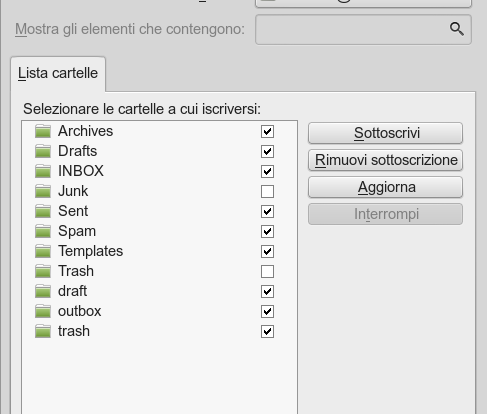Select the Templates folder icon
The width and height of the screenshot is (487, 414).
click(x=43, y=251)
